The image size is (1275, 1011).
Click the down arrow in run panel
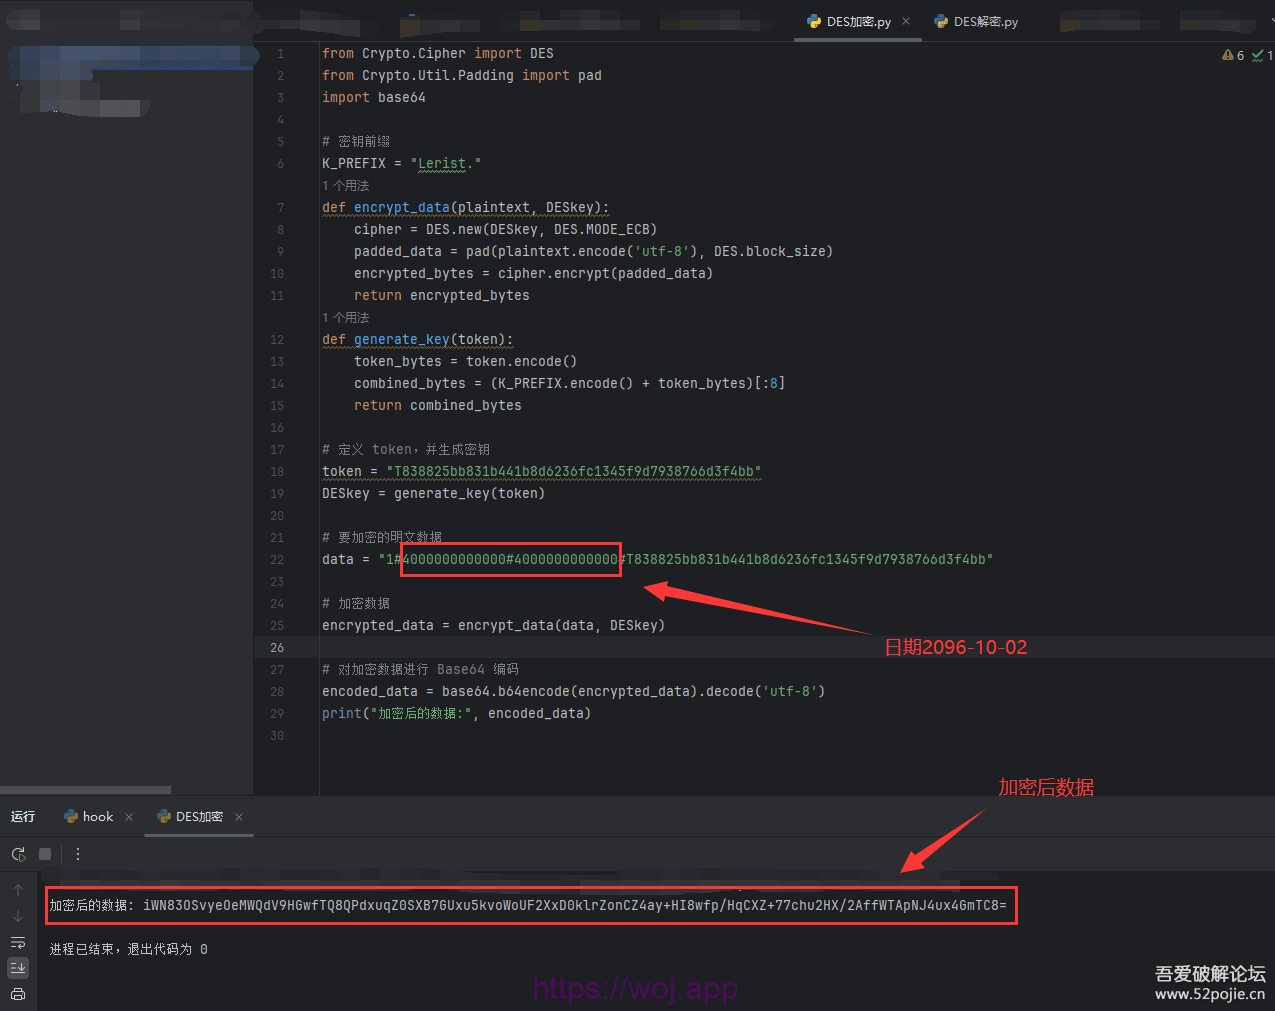click(x=18, y=916)
